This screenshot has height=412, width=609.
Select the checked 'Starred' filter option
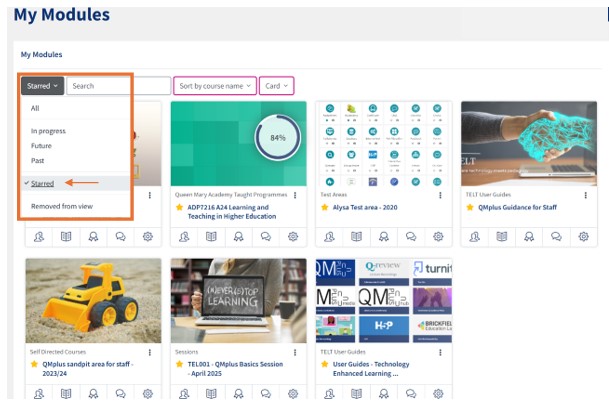[x=43, y=183]
